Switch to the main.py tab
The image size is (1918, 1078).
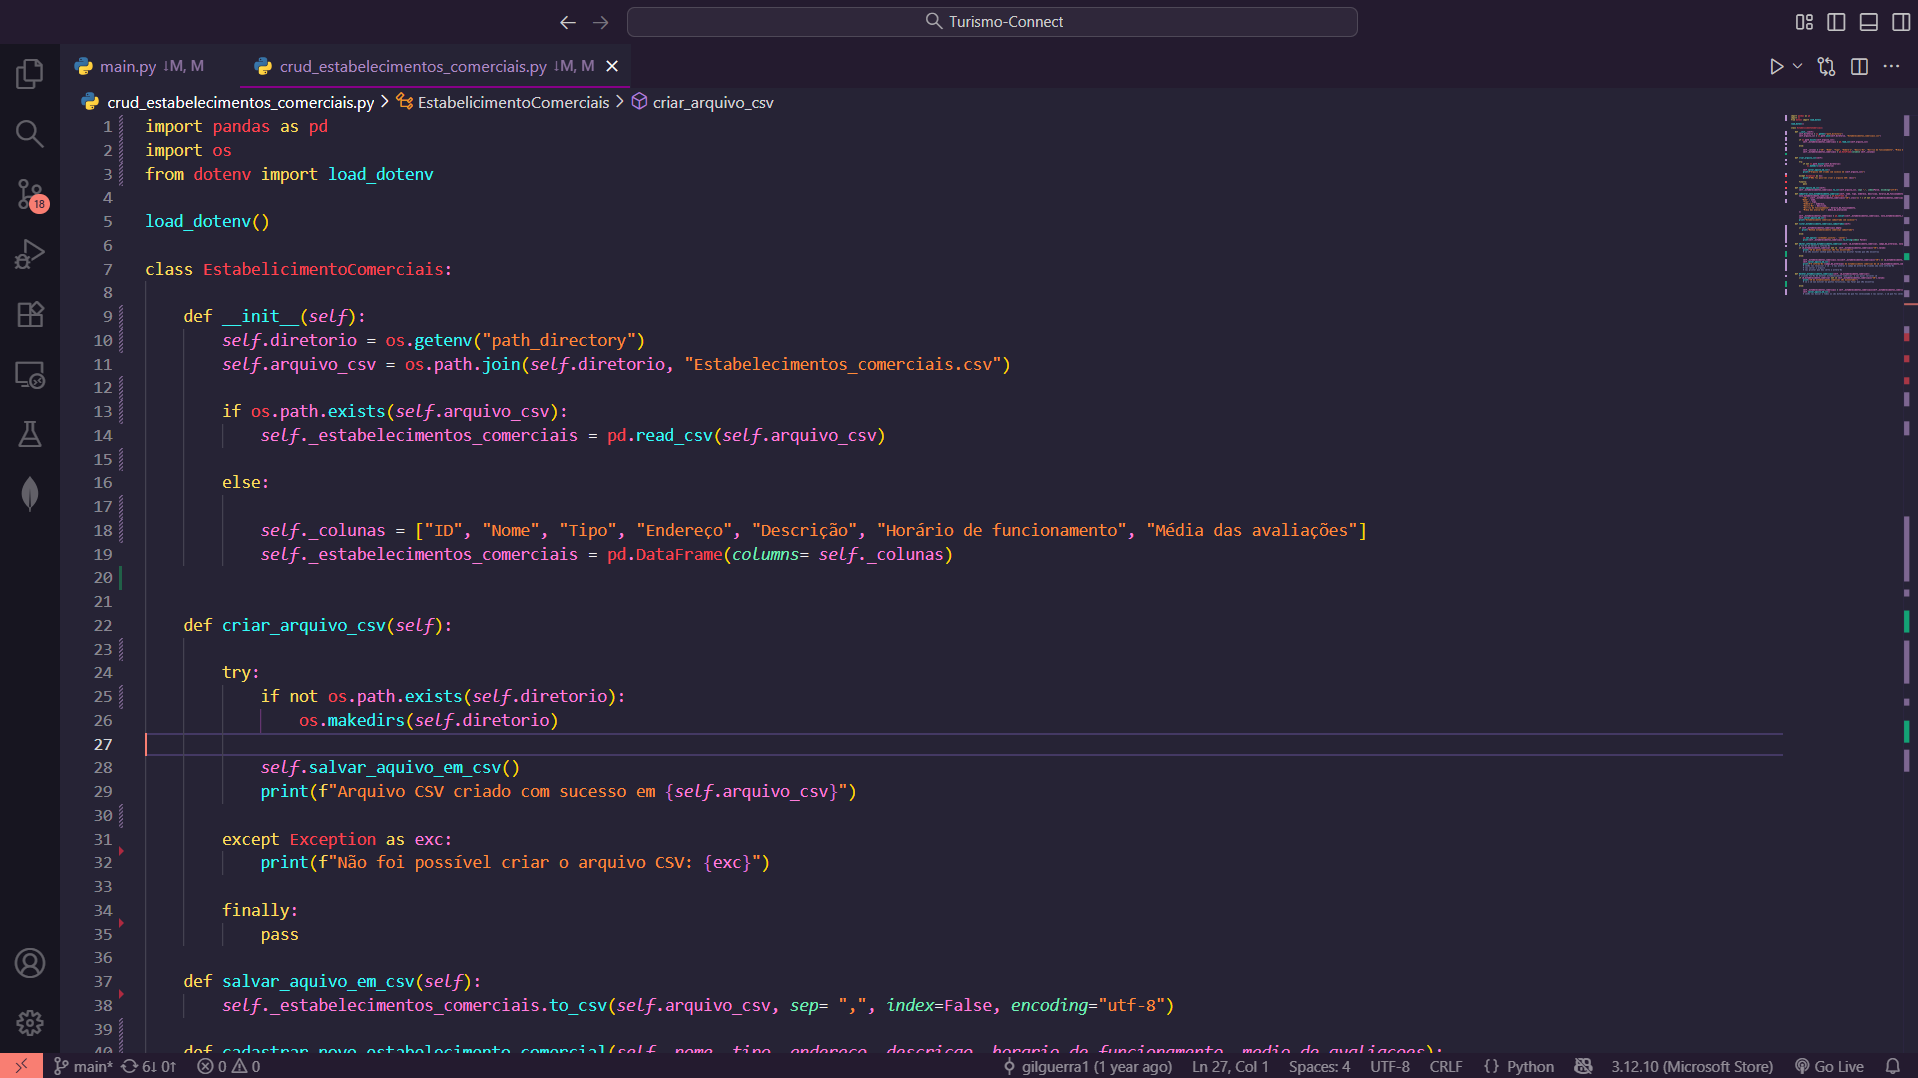click(x=128, y=66)
